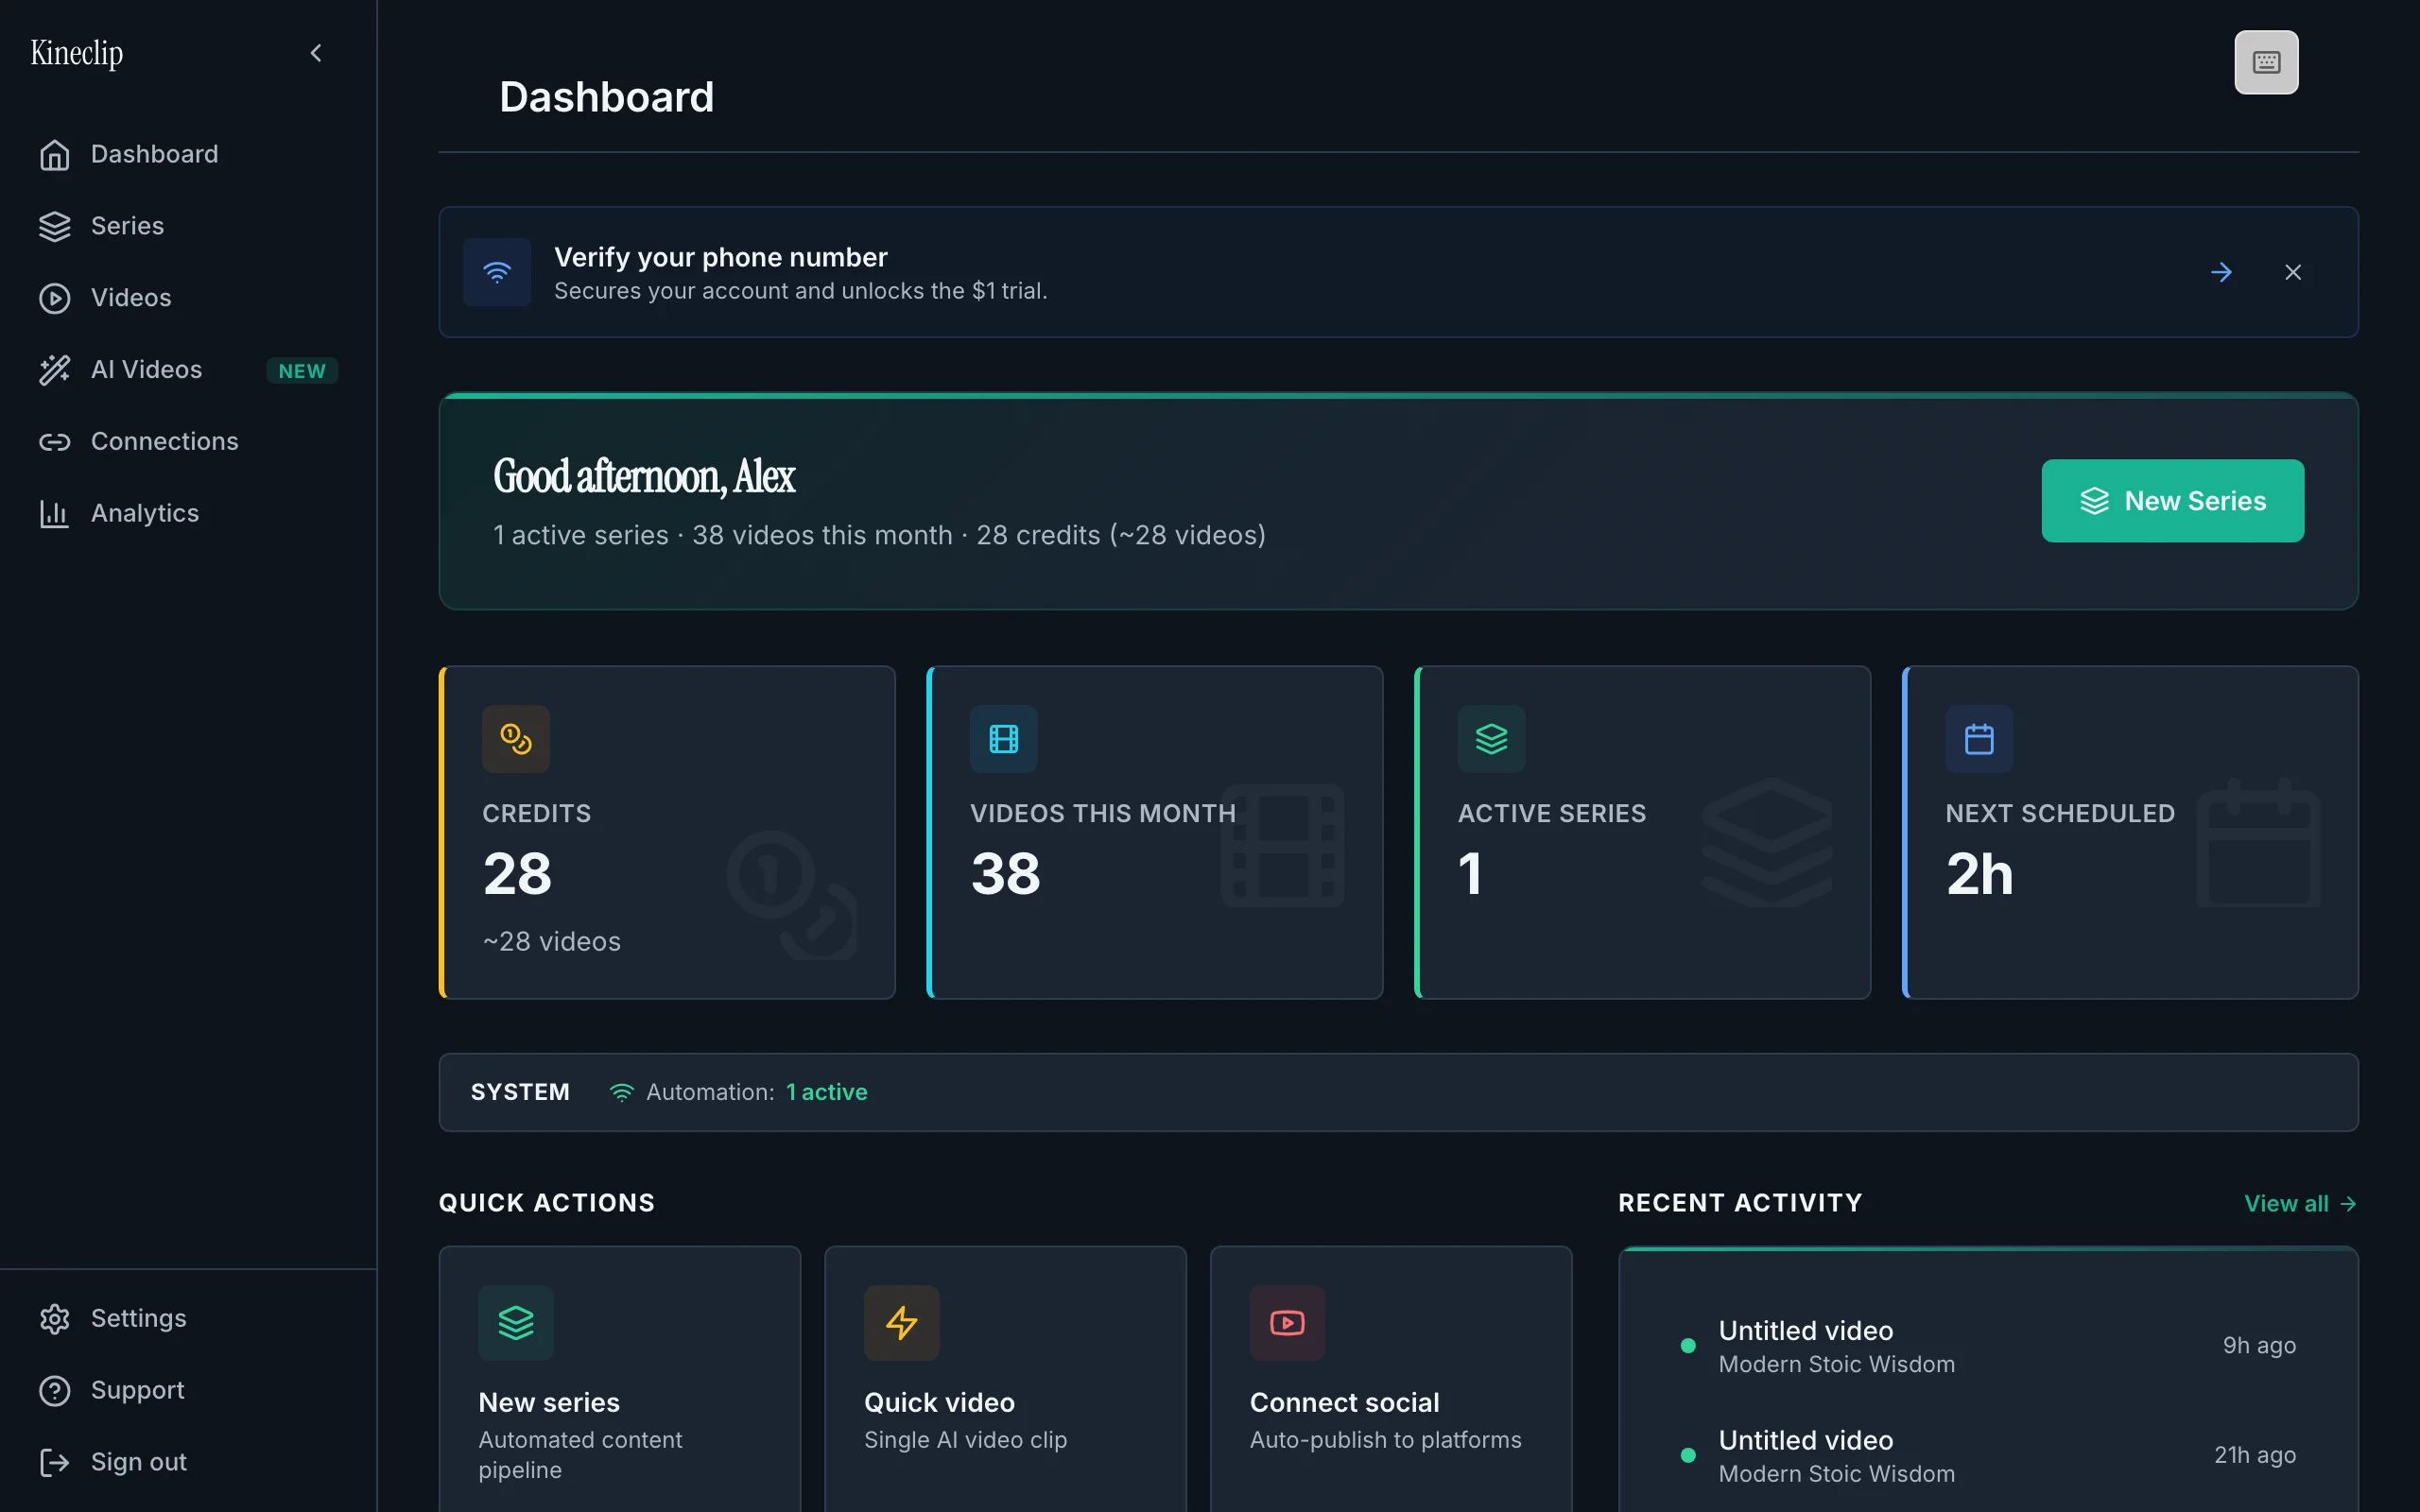Click the layers icon beside Series

55,226
